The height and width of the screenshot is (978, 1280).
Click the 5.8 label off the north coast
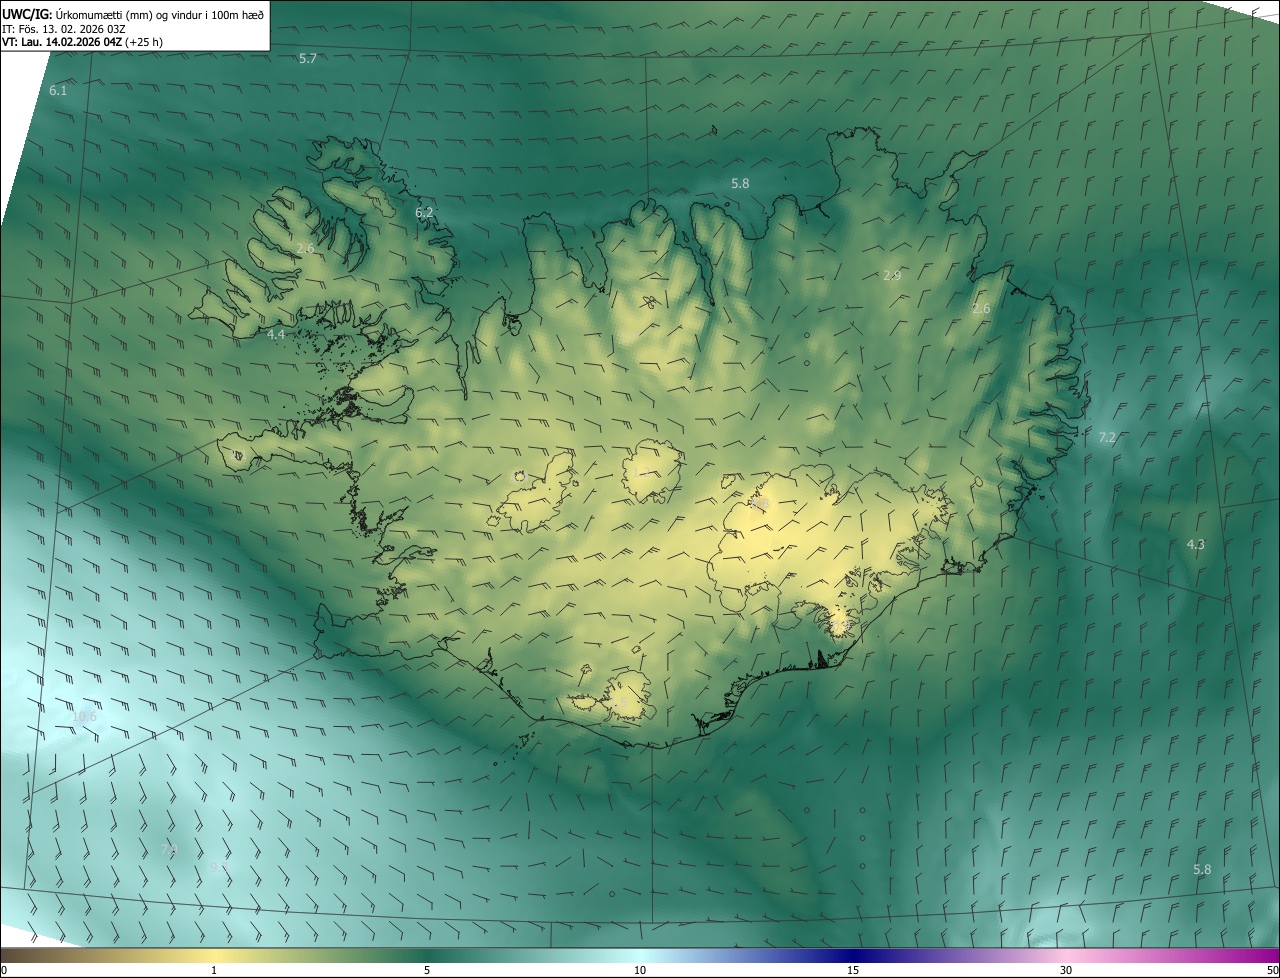coord(740,184)
